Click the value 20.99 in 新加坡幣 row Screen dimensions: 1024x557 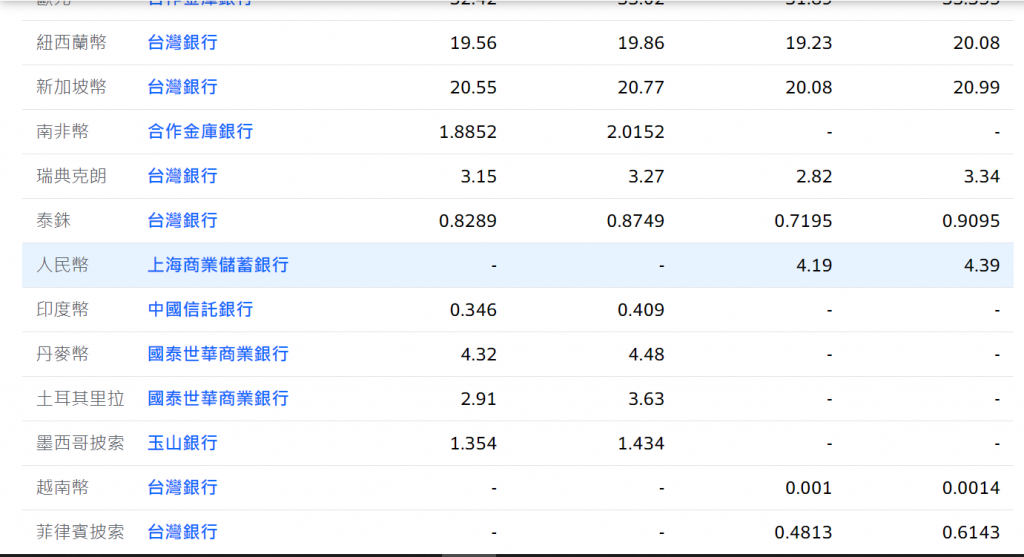click(x=976, y=88)
